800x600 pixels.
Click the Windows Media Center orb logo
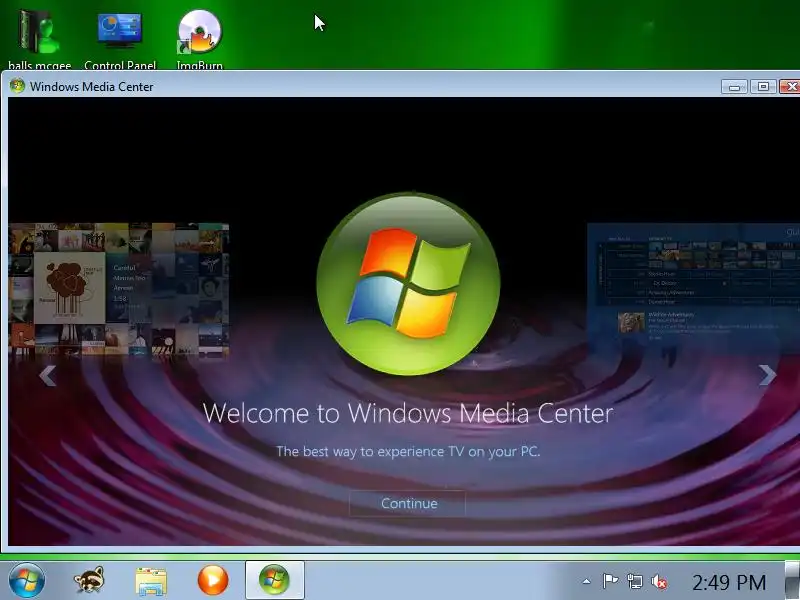click(408, 284)
